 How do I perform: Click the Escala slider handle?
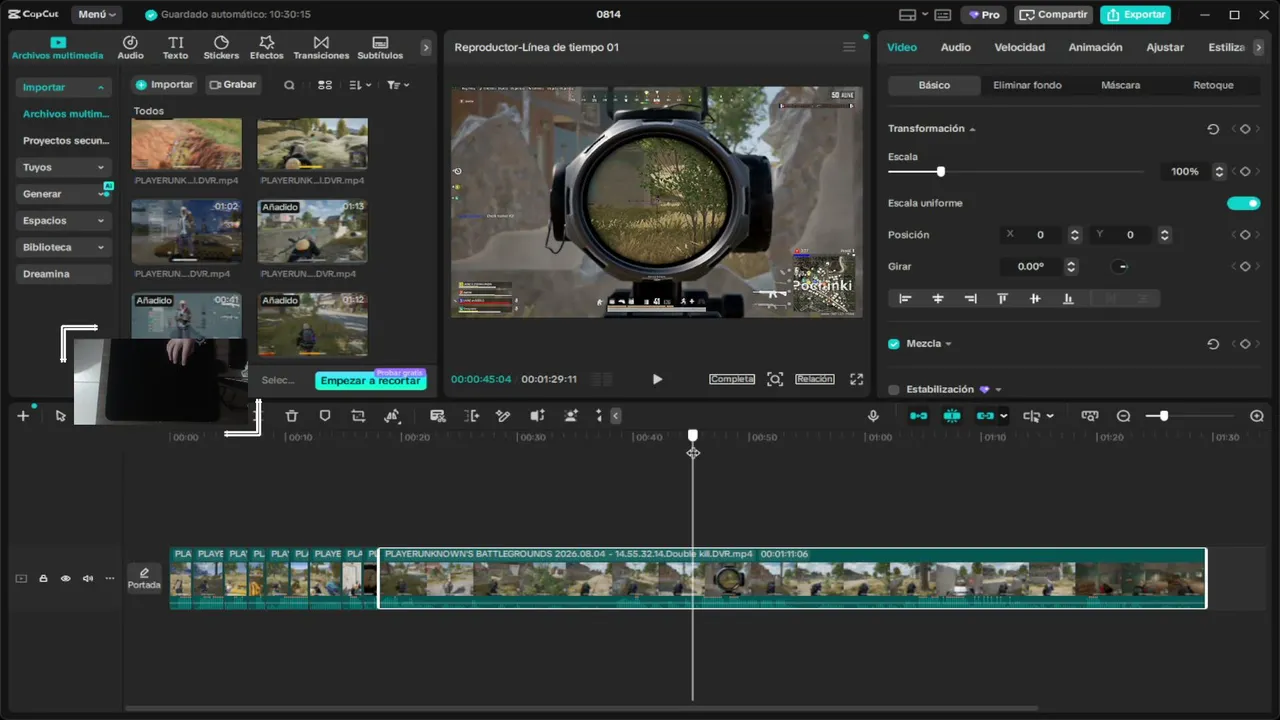(x=941, y=172)
